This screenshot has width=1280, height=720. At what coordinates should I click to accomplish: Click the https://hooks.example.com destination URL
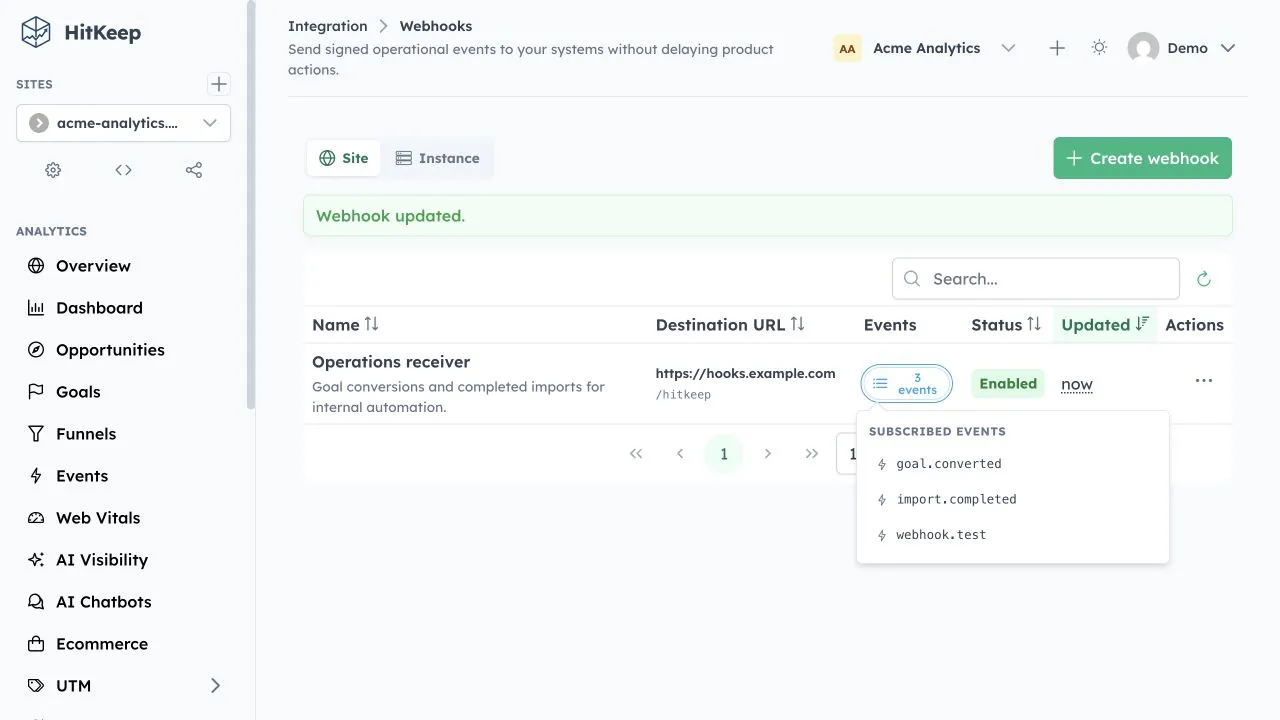pos(745,373)
